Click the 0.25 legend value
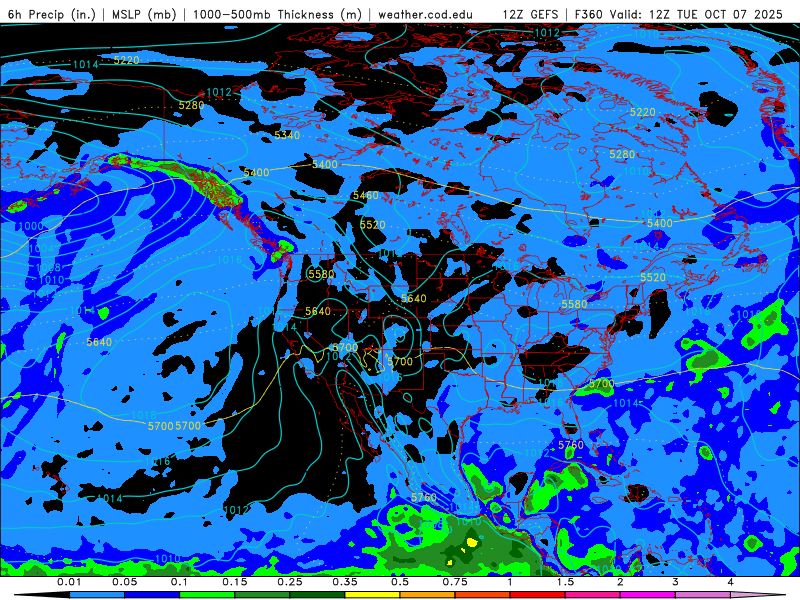Image resolution: width=800 pixels, height=600 pixels. (290, 582)
